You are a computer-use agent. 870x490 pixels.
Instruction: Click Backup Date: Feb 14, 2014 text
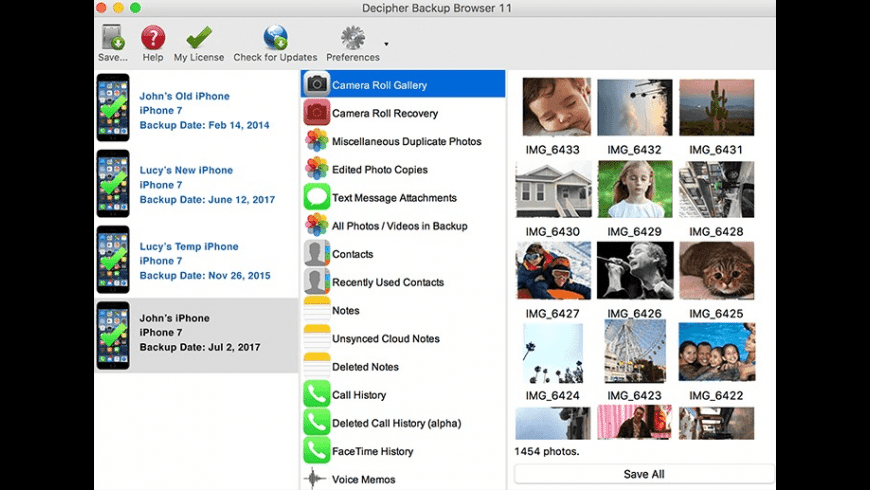pyautogui.click(x=204, y=125)
